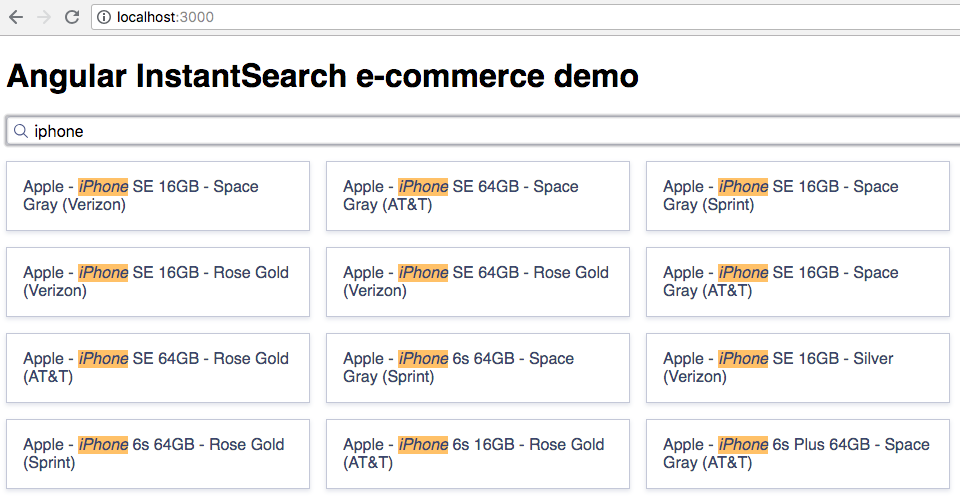This screenshot has height=500, width=960.
Task: Open iPhone SE 64GB Rose Gold Verizon card
Action: click(477, 282)
